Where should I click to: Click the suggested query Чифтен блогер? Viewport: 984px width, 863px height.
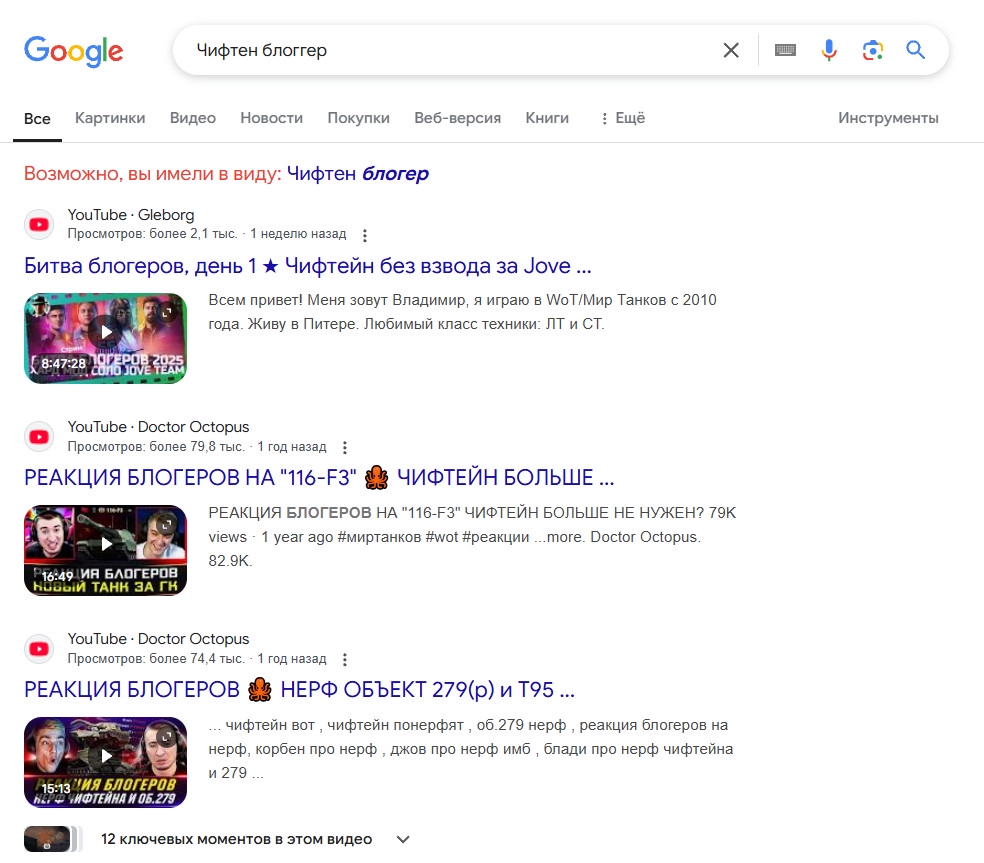(x=358, y=173)
